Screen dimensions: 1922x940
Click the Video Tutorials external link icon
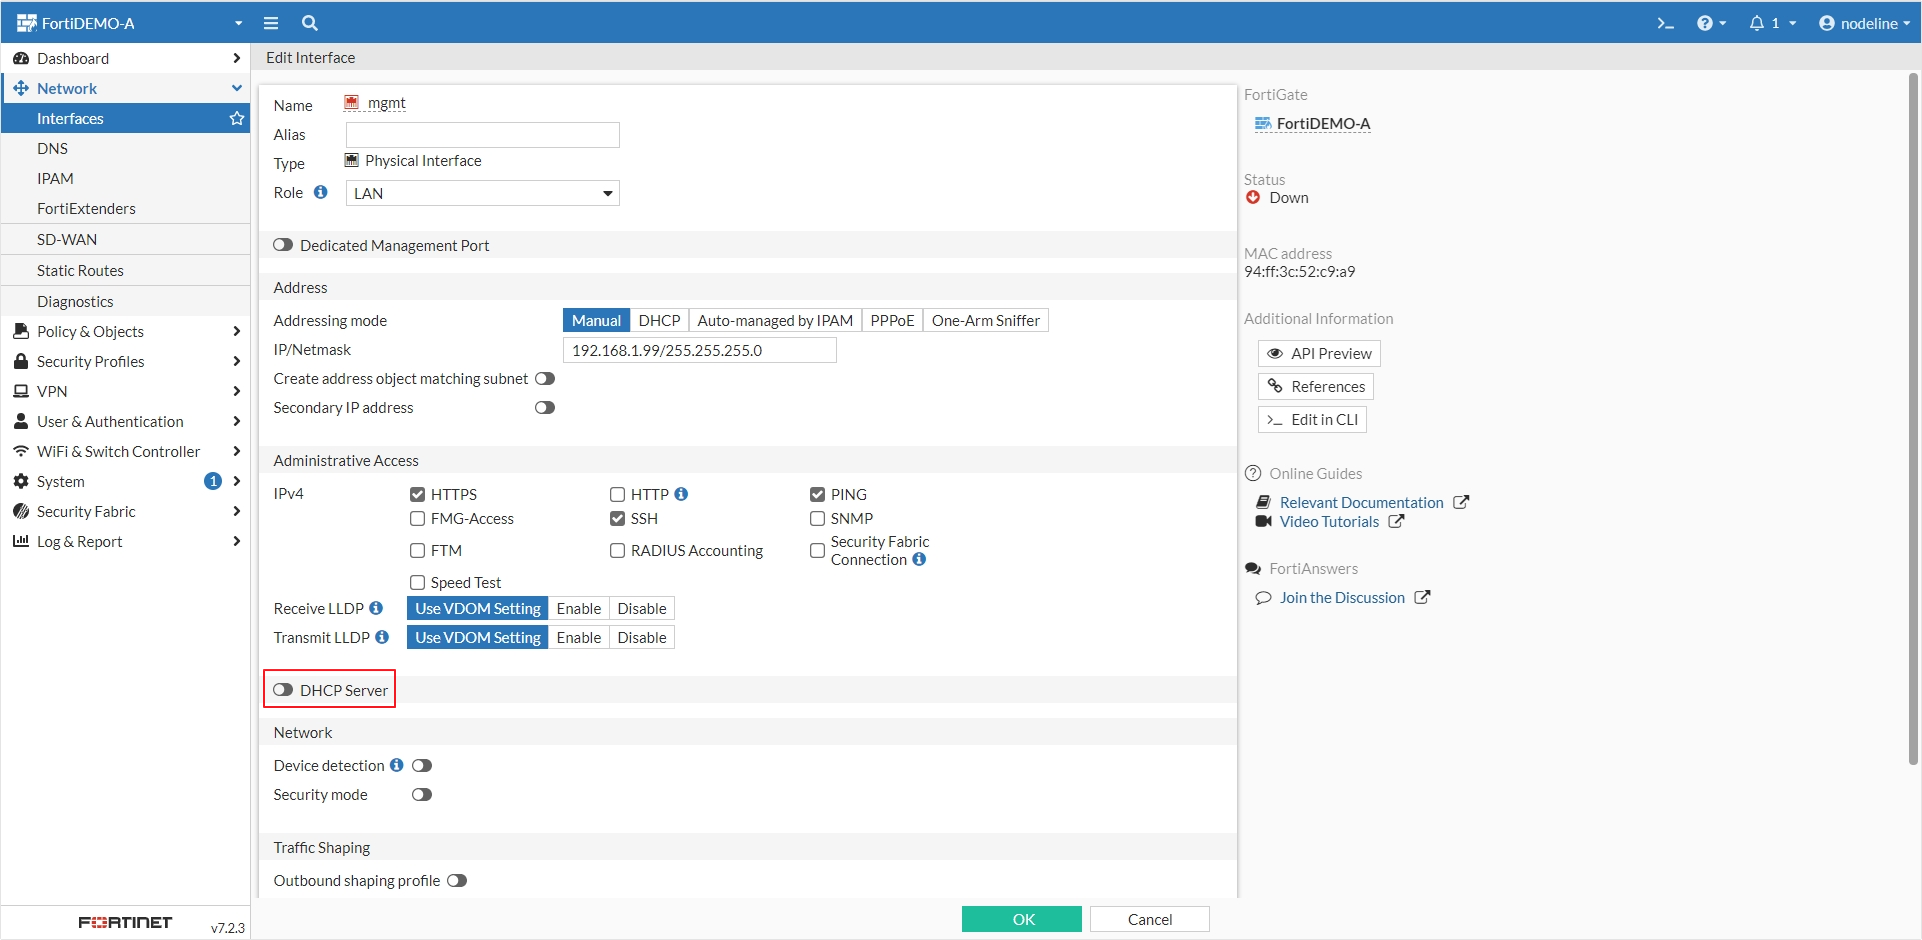tap(1396, 521)
